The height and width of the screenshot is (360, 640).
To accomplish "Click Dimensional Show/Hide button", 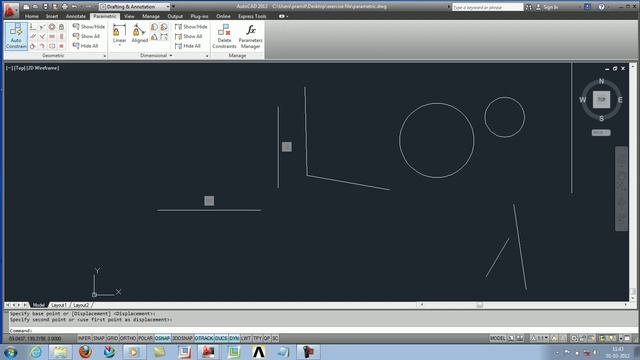I will [191, 27].
